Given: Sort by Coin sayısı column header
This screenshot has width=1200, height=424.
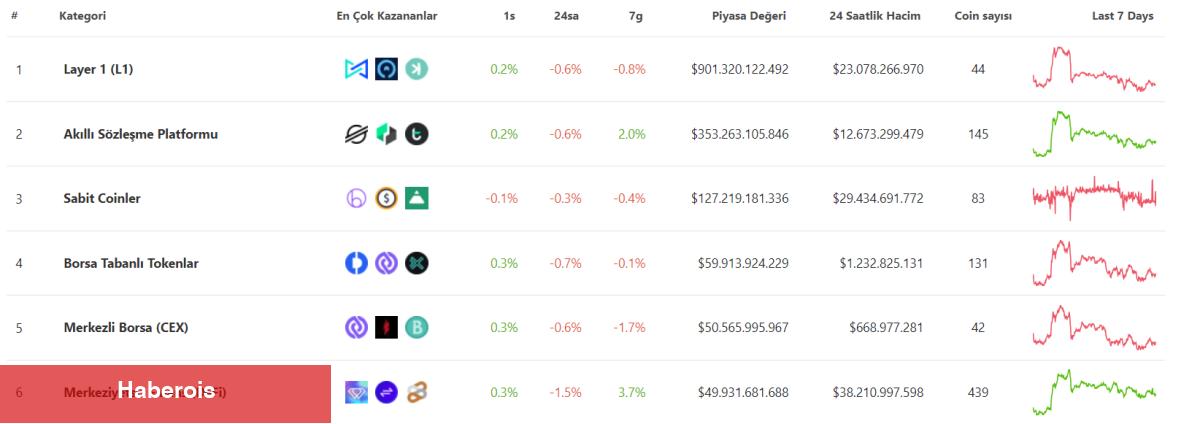Looking at the screenshot, I should coord(982,16).
